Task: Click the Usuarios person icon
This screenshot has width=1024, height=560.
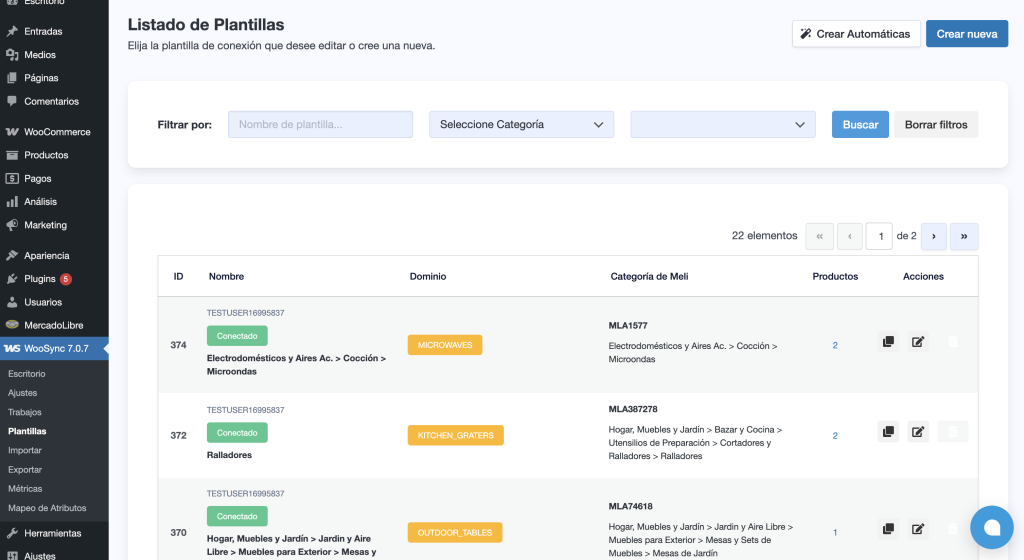Action: click(x=12, y=302)
